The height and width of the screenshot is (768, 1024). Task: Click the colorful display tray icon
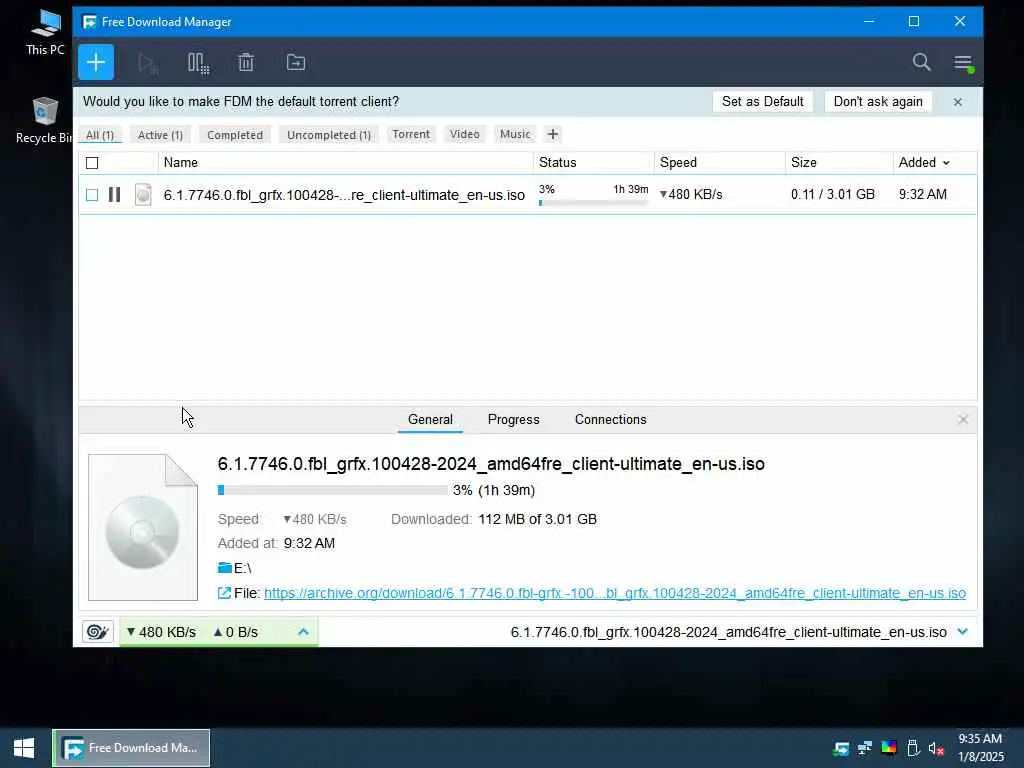889,748
